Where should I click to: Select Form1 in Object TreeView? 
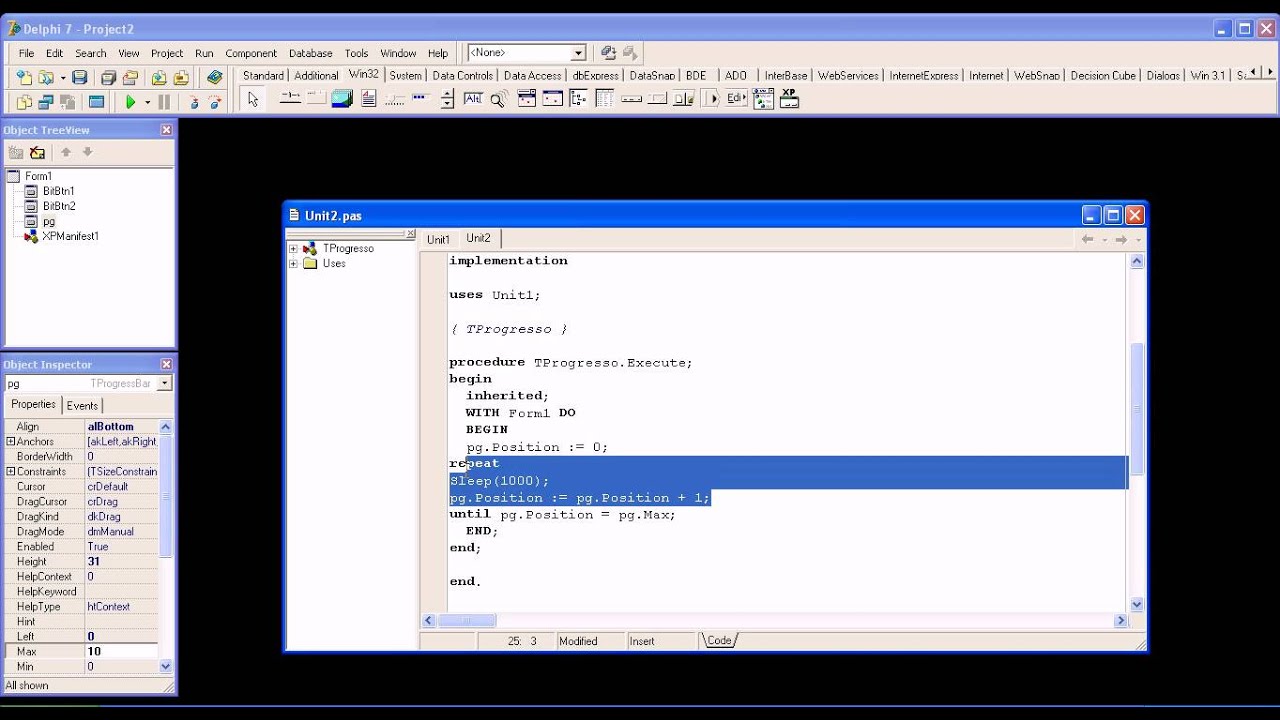[38, 176]
